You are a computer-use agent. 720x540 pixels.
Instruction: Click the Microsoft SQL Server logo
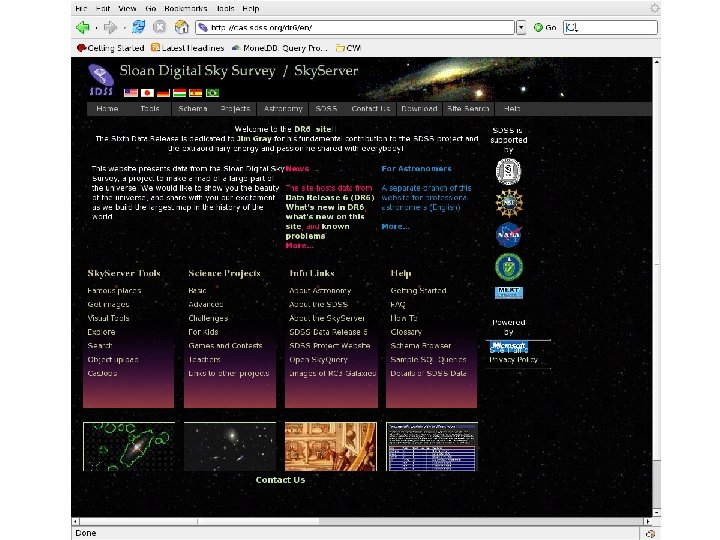pyautogui.click(x=509, y=347)
